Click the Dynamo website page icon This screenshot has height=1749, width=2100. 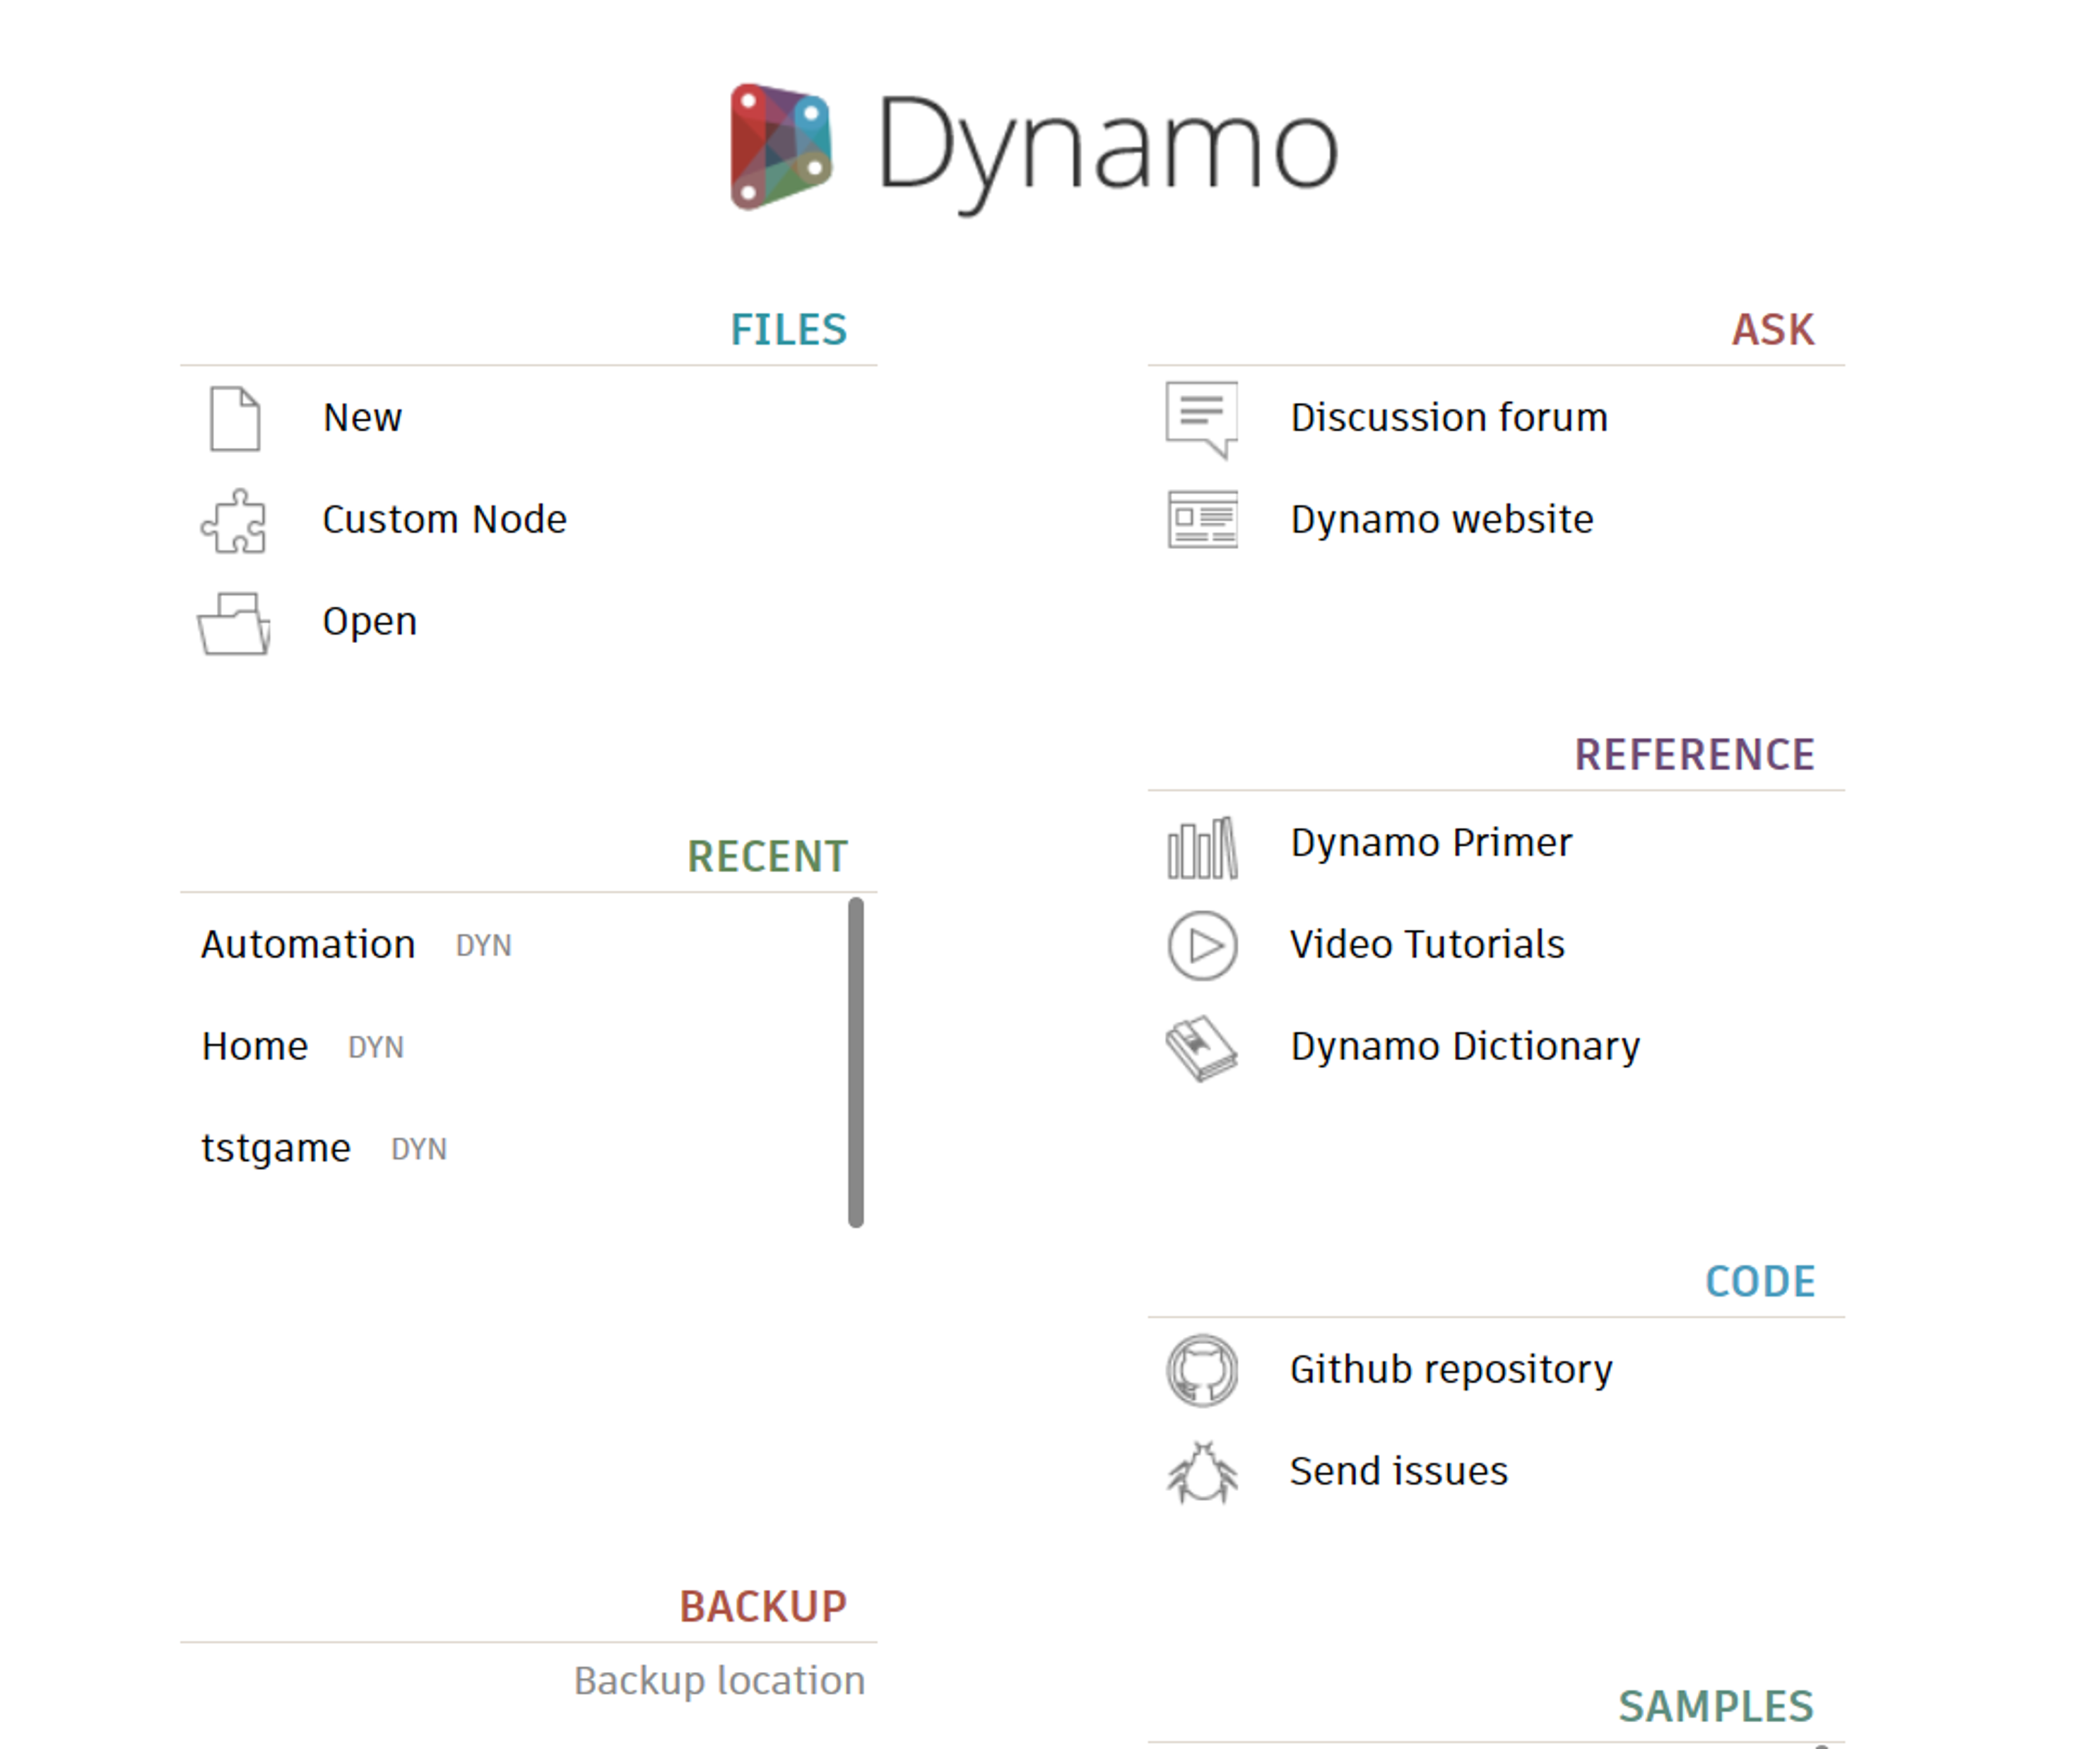(x=1202, y=520)
